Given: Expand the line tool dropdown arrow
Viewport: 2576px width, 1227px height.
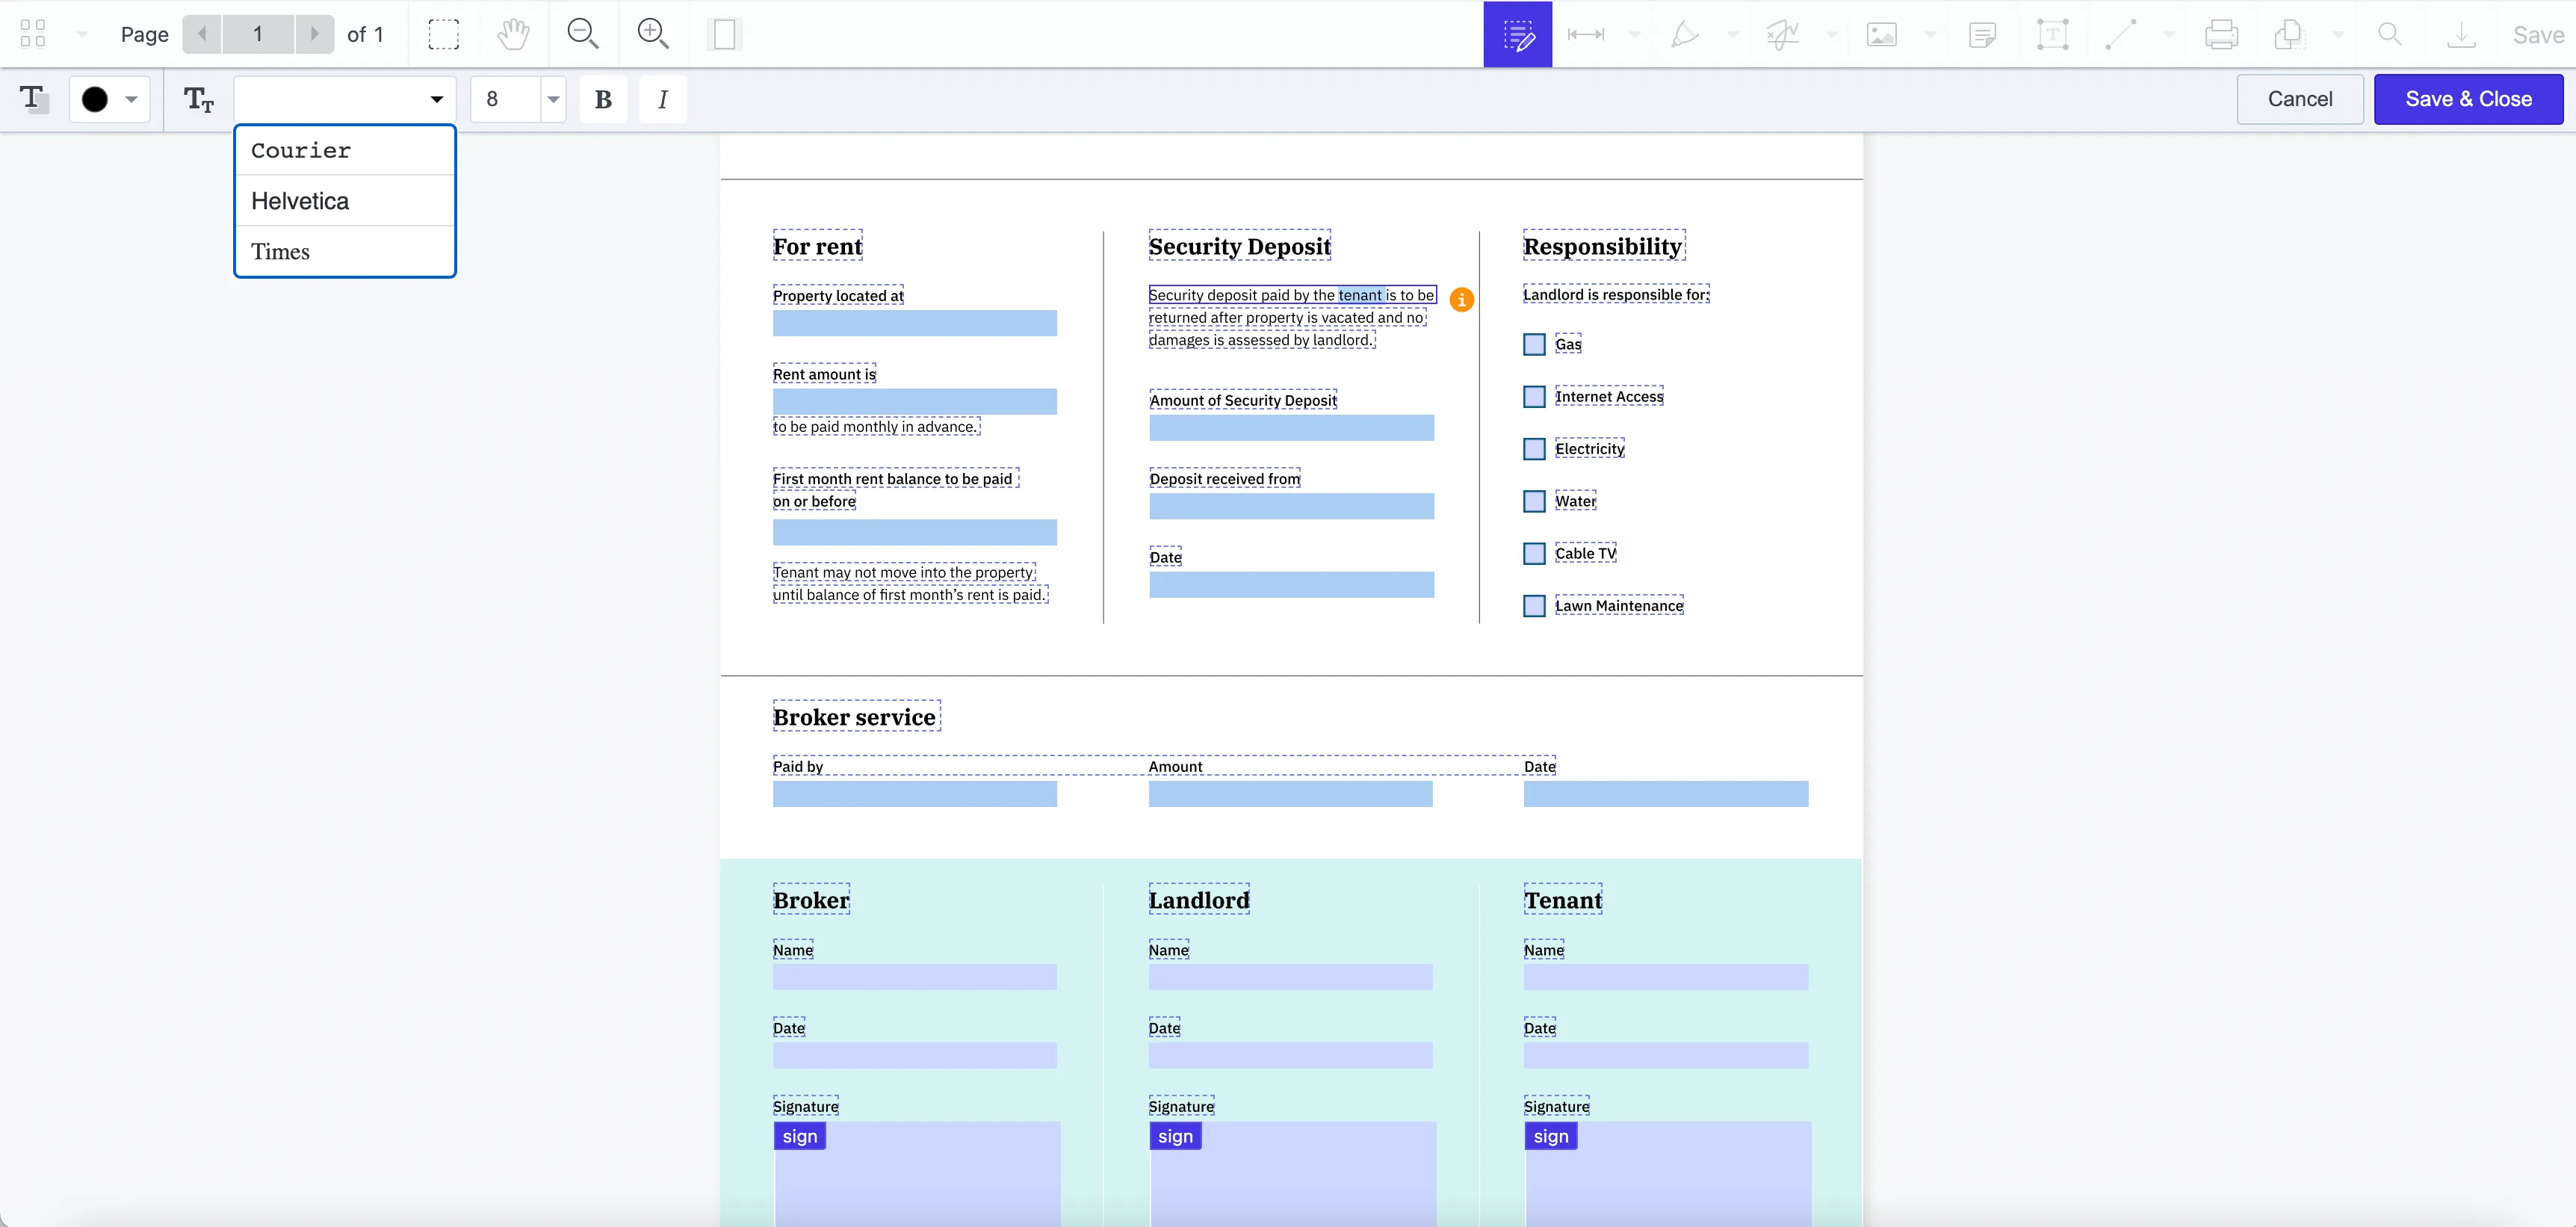Looking at the screenshot, I should click(2169, 34).
